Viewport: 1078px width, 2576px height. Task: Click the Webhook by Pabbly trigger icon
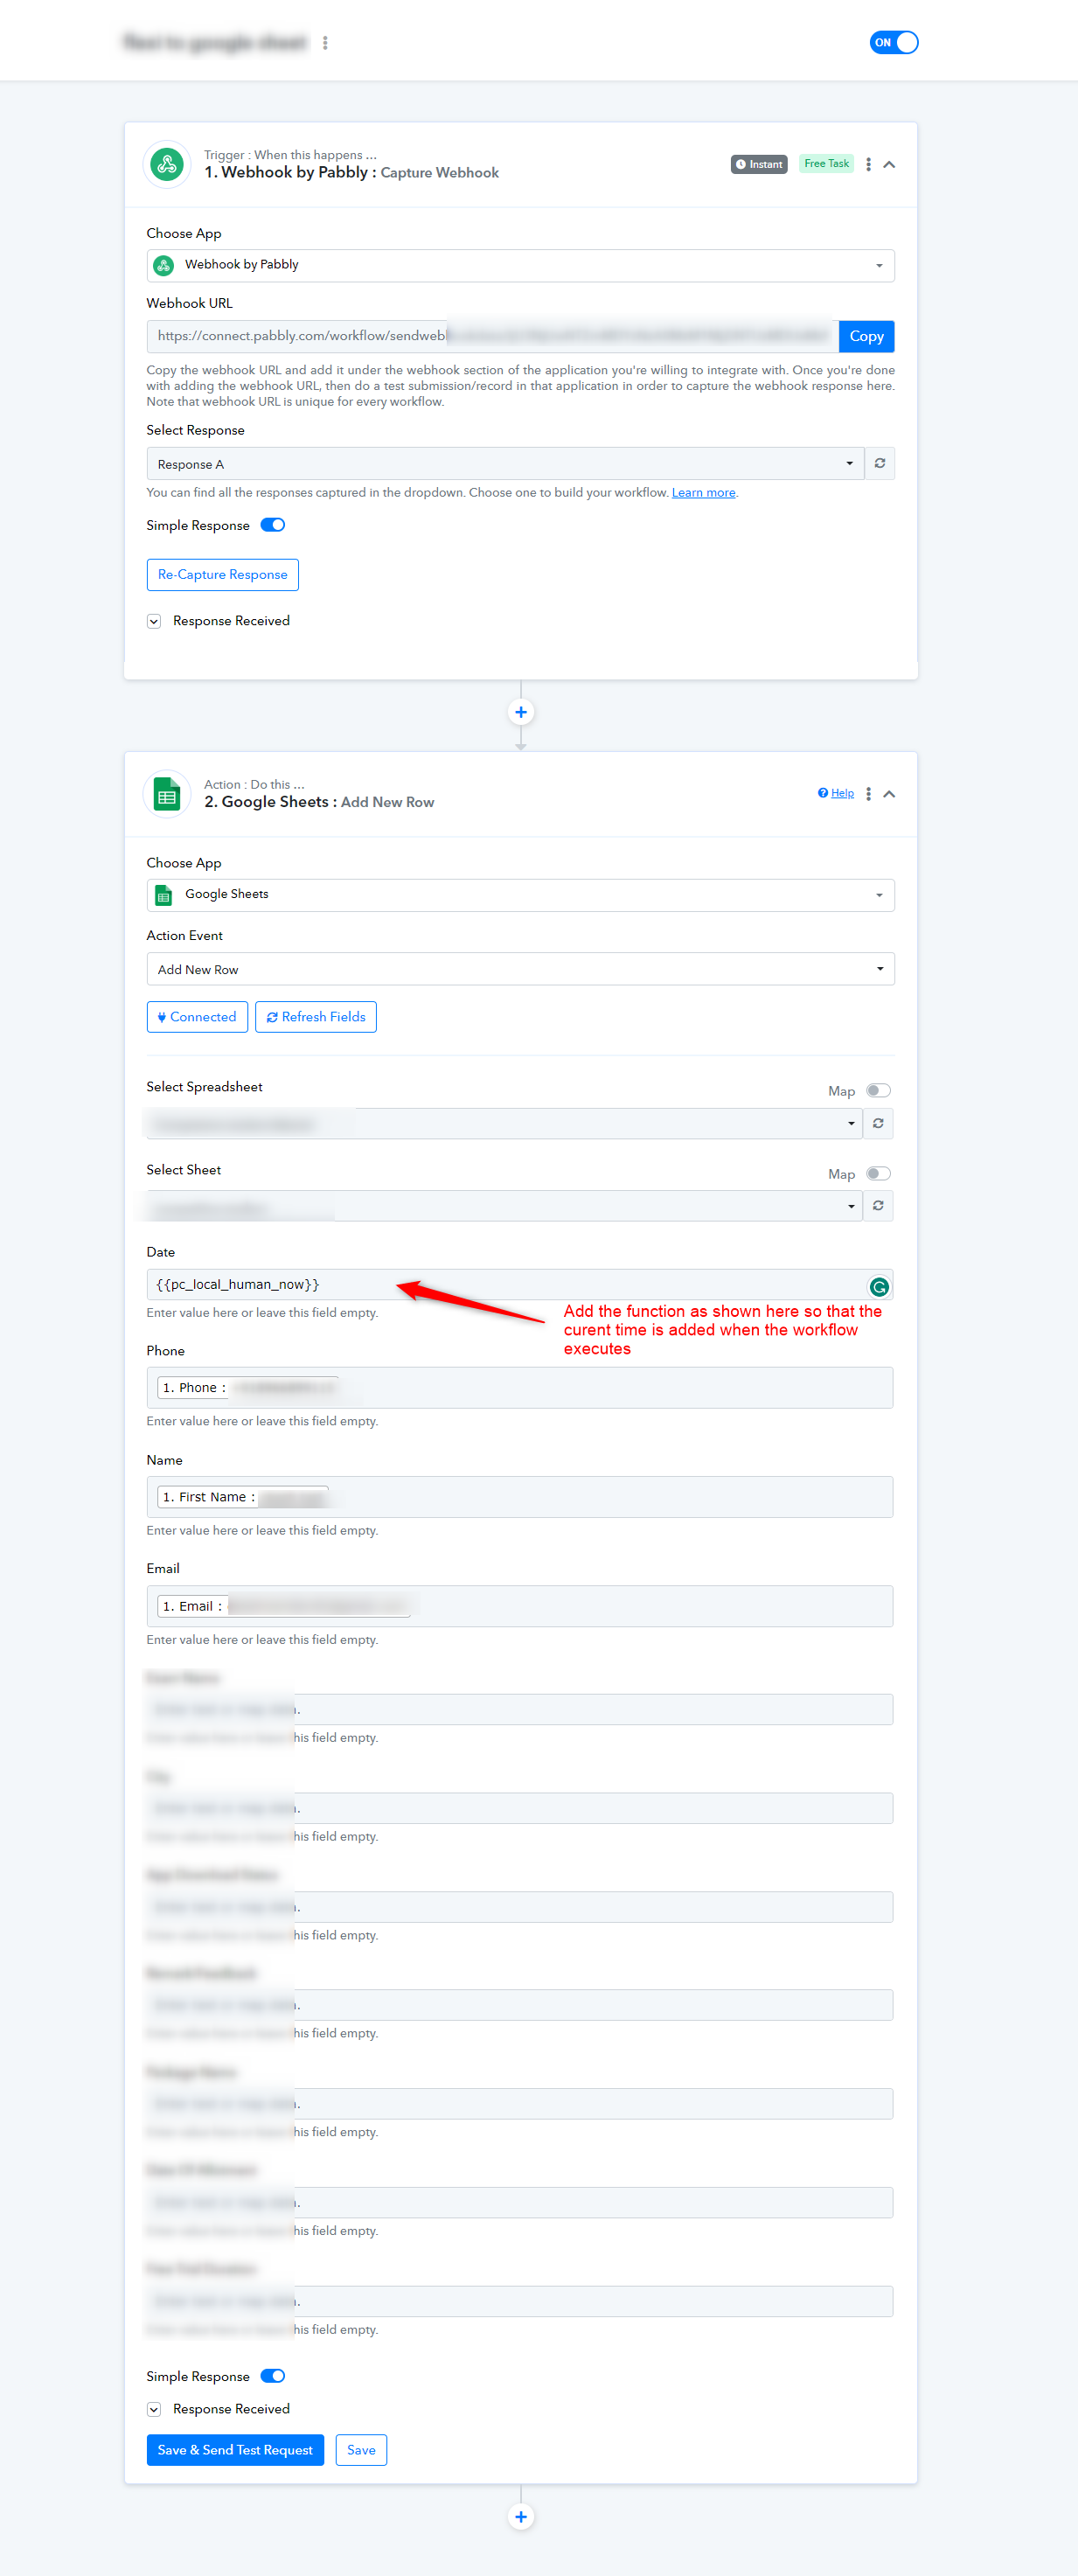click(x=167, y=164)
